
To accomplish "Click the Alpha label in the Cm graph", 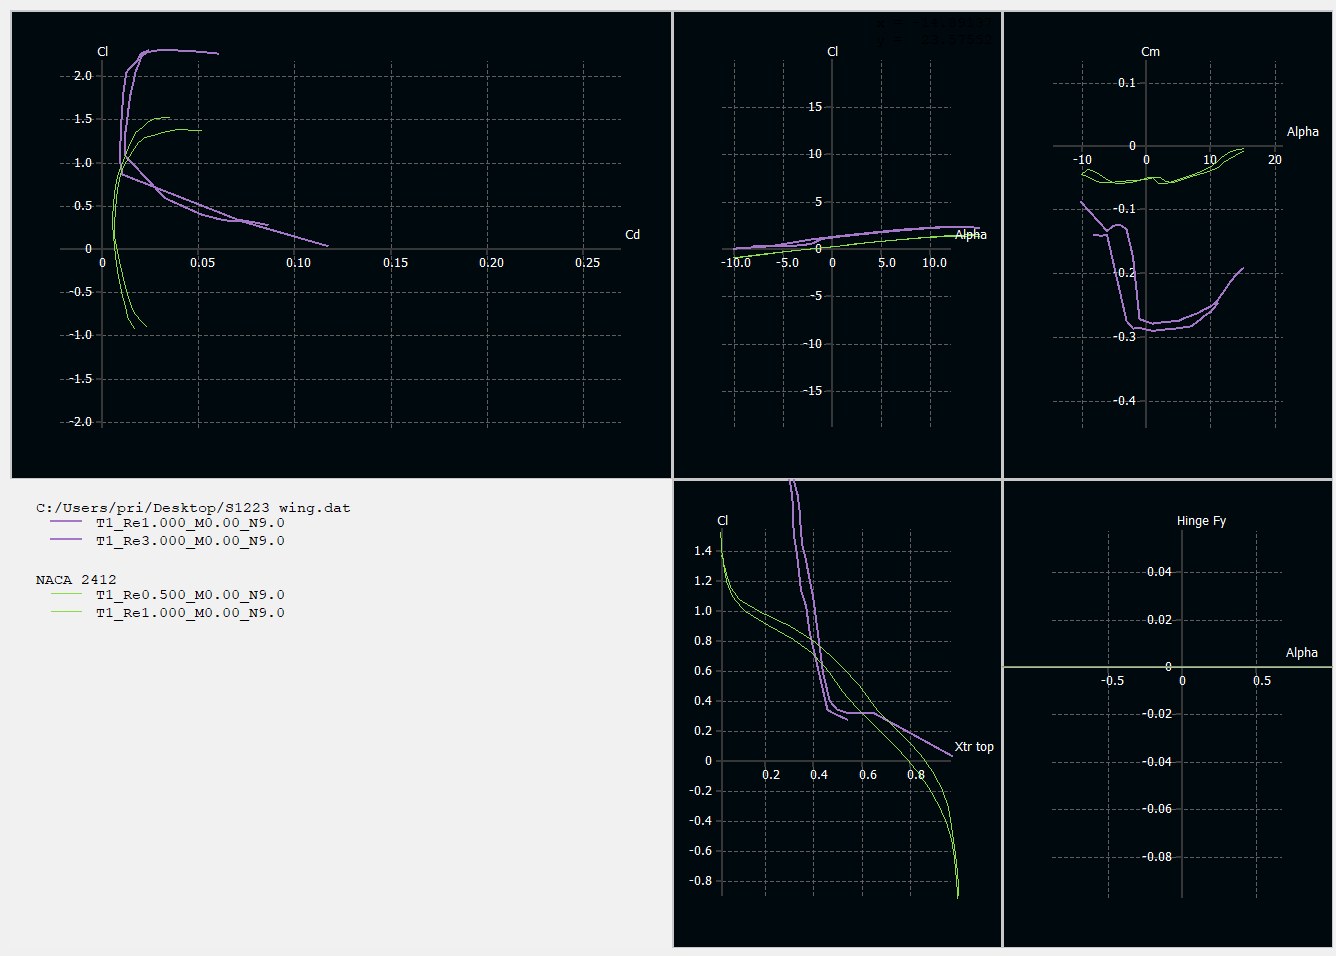I will pyautogui.click(x=1303, y=132).
